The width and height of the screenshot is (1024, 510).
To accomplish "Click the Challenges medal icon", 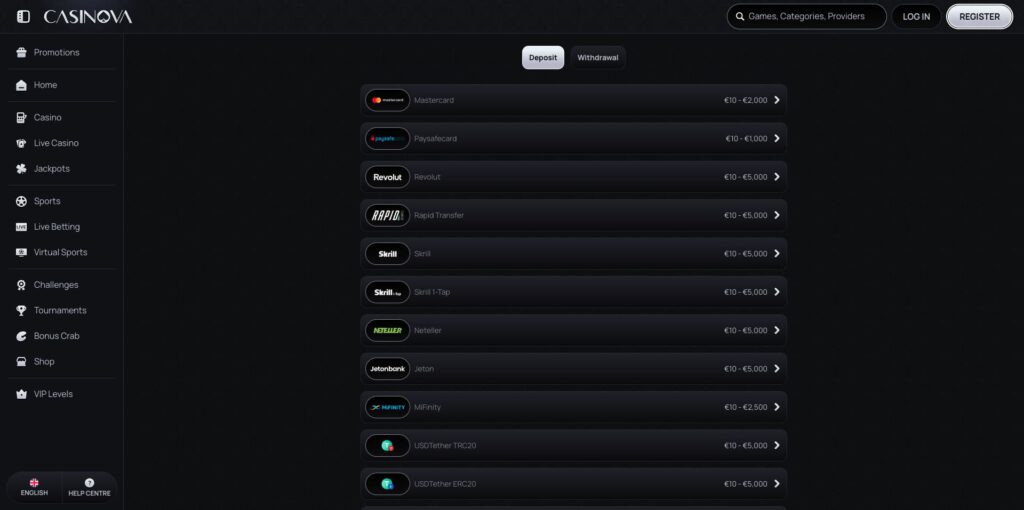I will click(22, 285).
